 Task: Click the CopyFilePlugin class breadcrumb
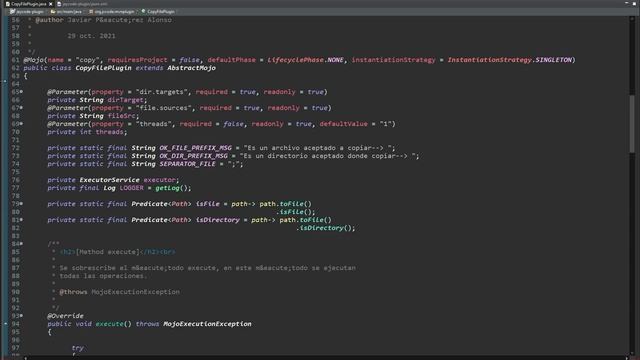tap(161, 11)
